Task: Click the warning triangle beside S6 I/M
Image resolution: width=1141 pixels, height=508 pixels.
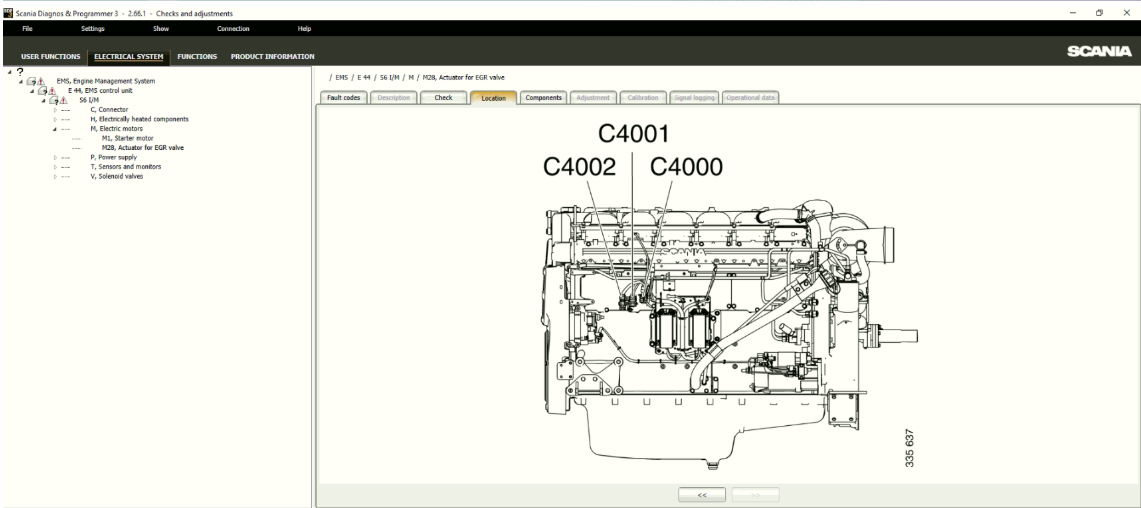Action: (63, 100)
